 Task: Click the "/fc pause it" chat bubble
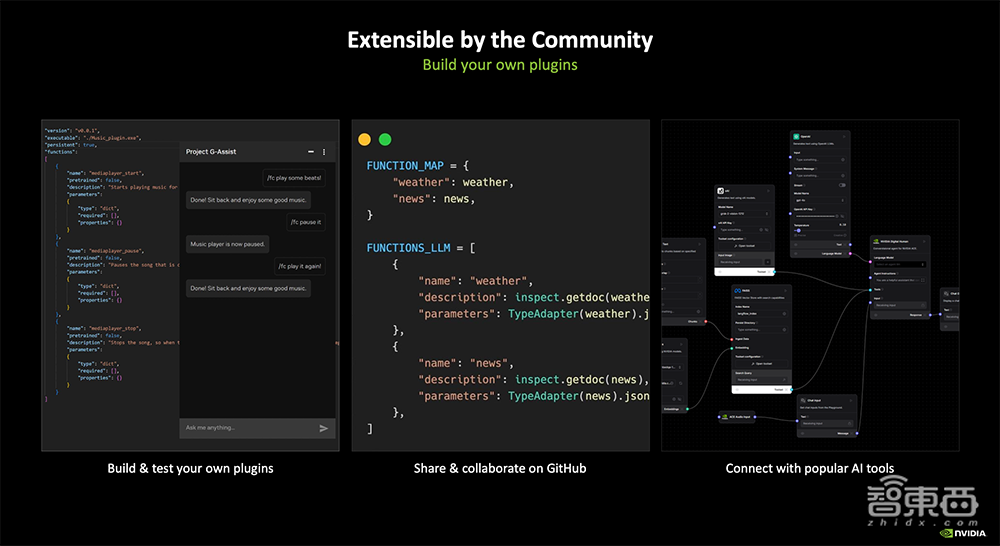pyautogui.click(x=305, y=222)
